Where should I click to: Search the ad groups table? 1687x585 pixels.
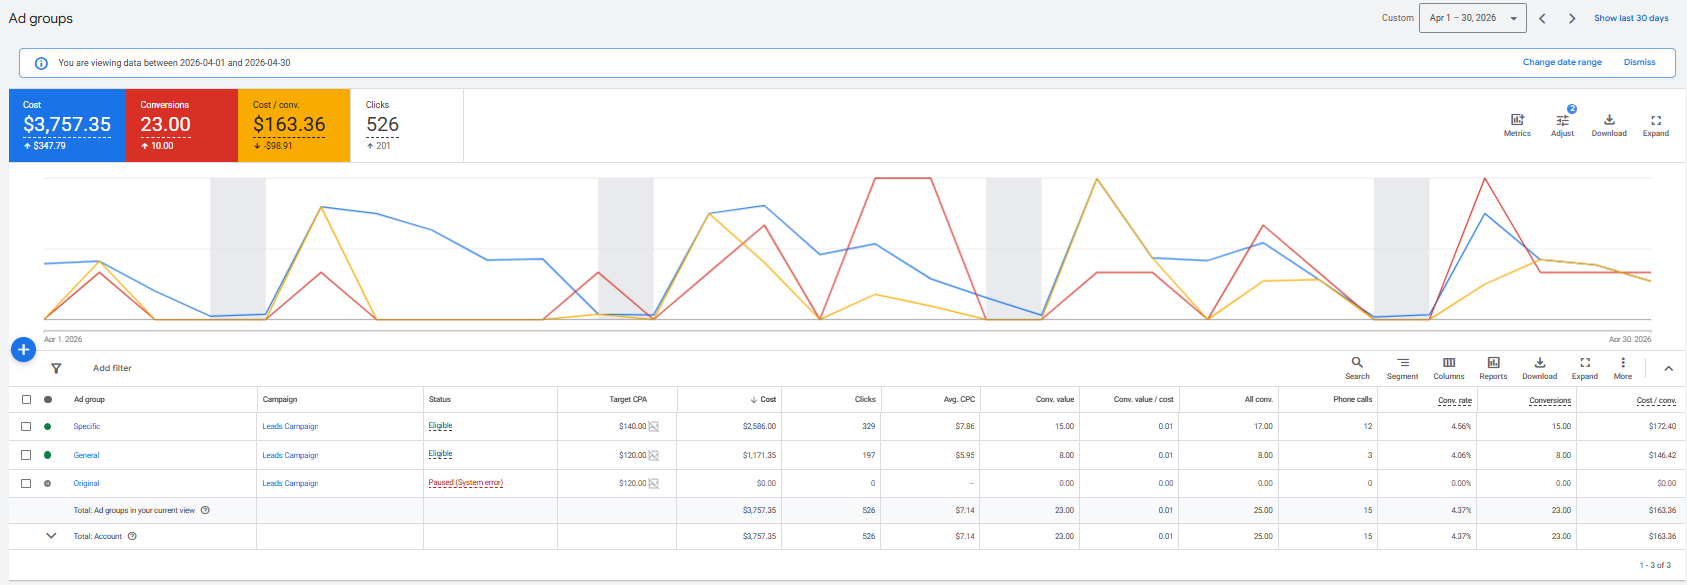coord(1357,368)
